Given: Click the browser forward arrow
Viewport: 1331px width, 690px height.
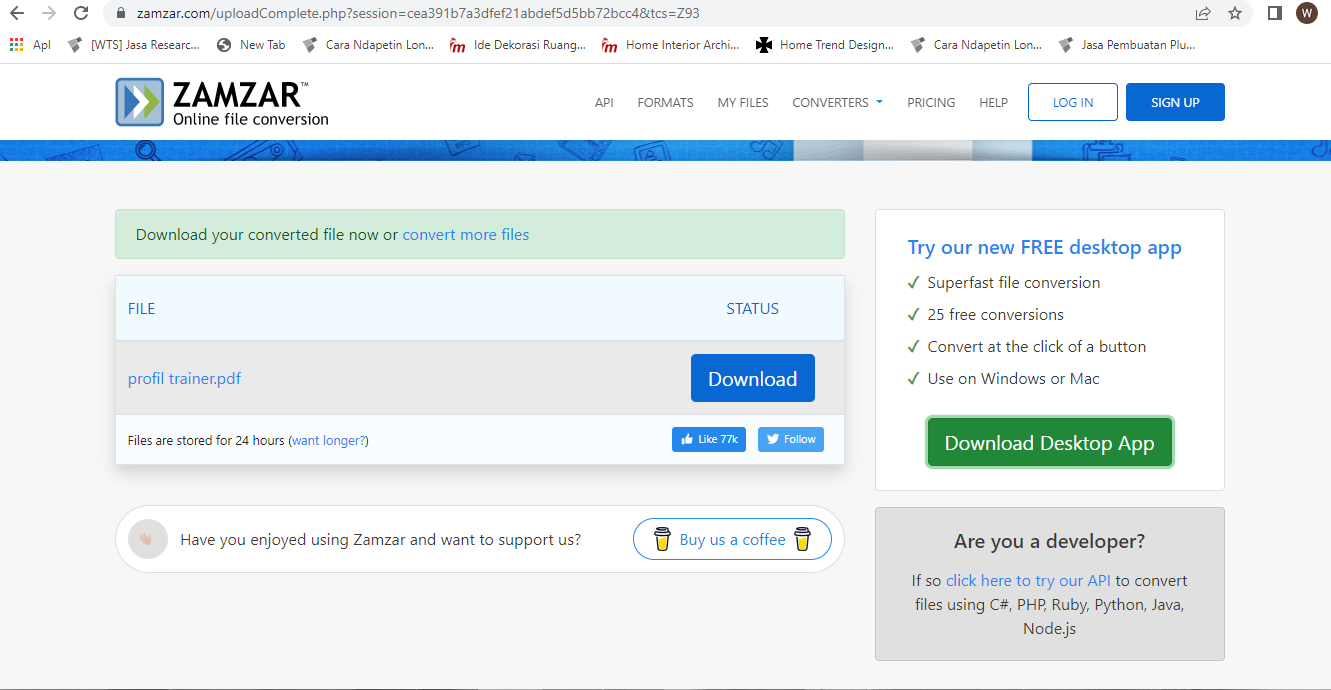Looking at the screenshot, I should tap(49, 13).
